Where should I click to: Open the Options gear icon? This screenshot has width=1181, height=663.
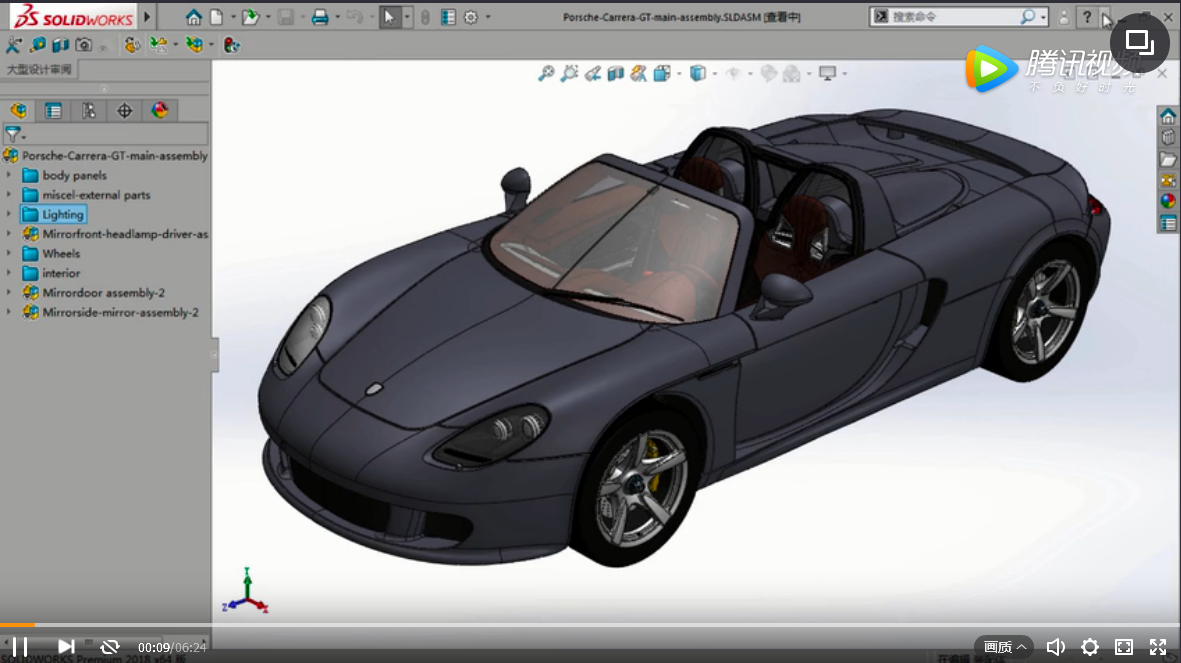(x=471, y=17)
